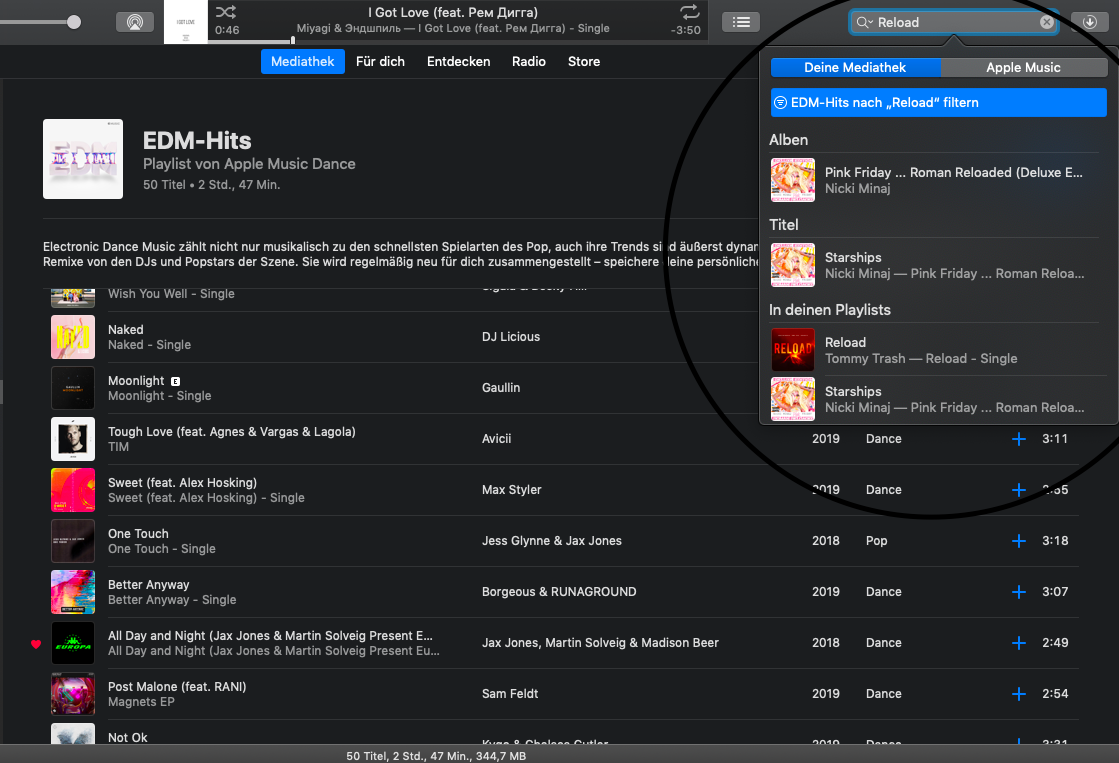Open Starships result under In deinen Playlists

tap(938, 399)
